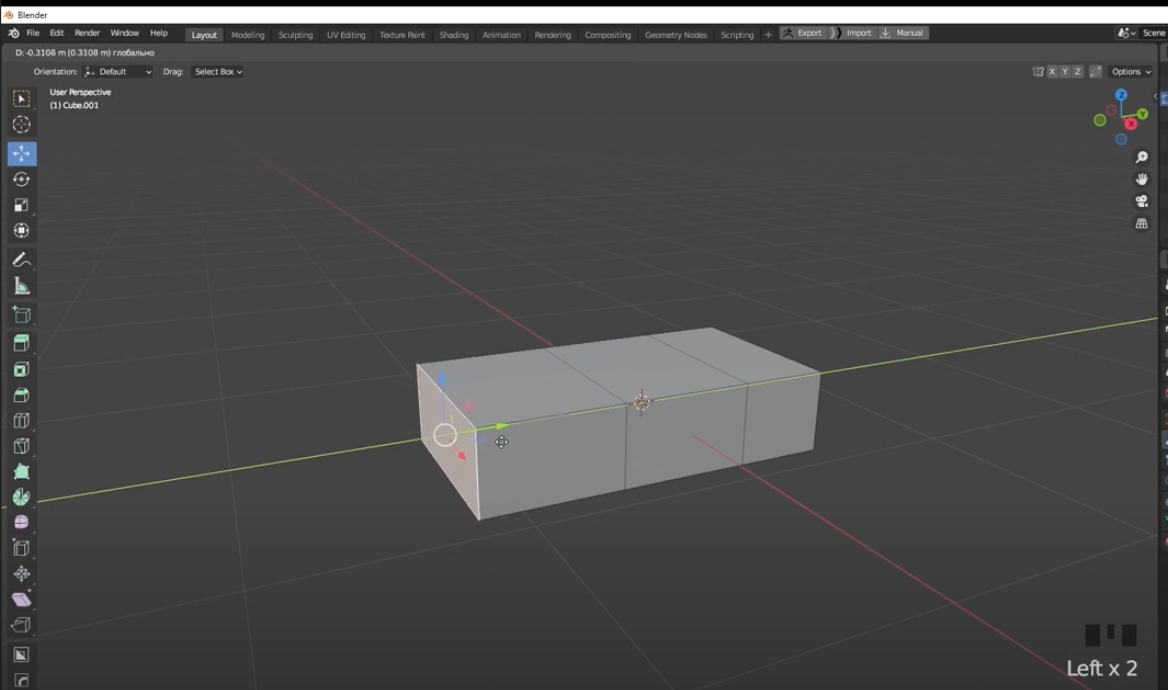Choose the Add Cube tool
The image size is (1168, 690).
click(x=21, y=315)
